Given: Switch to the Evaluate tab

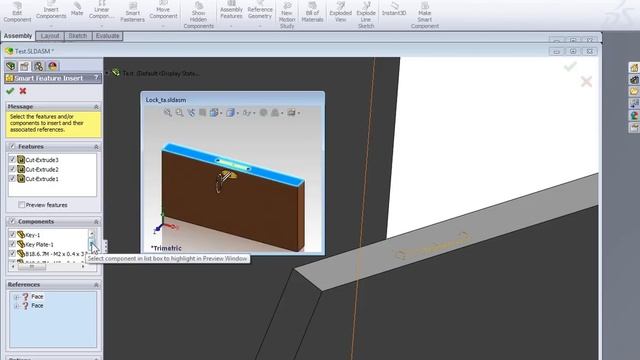Looking at the screenshot, I should [107, 36].
